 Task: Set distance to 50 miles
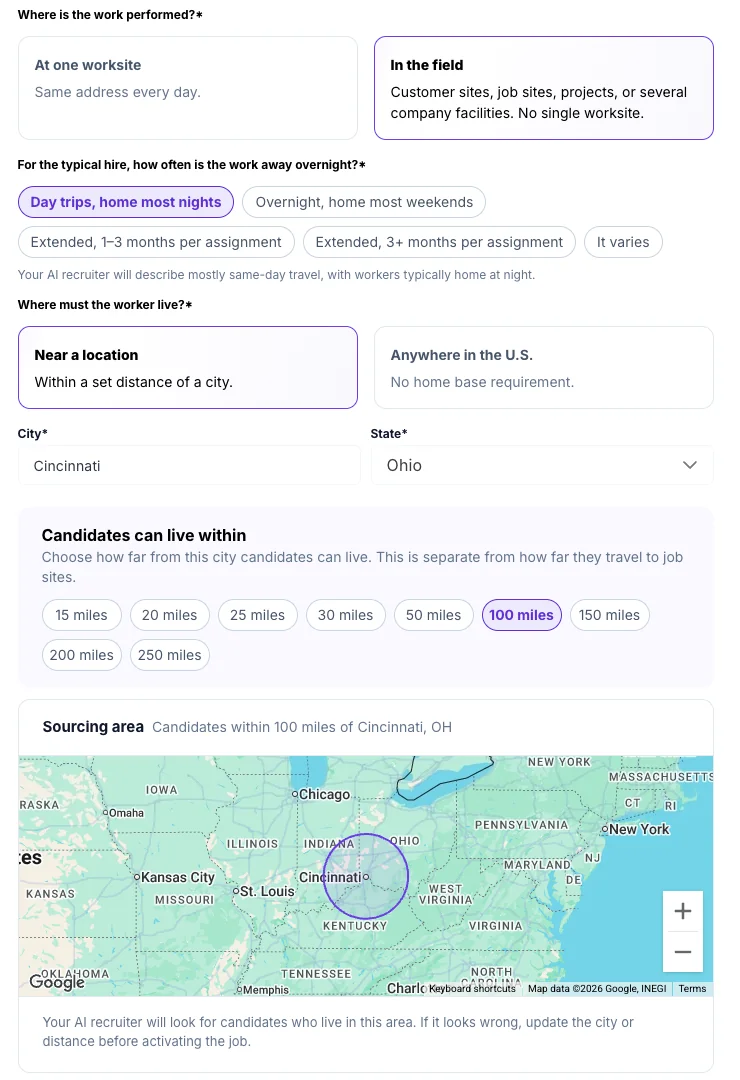coord(433,615)
